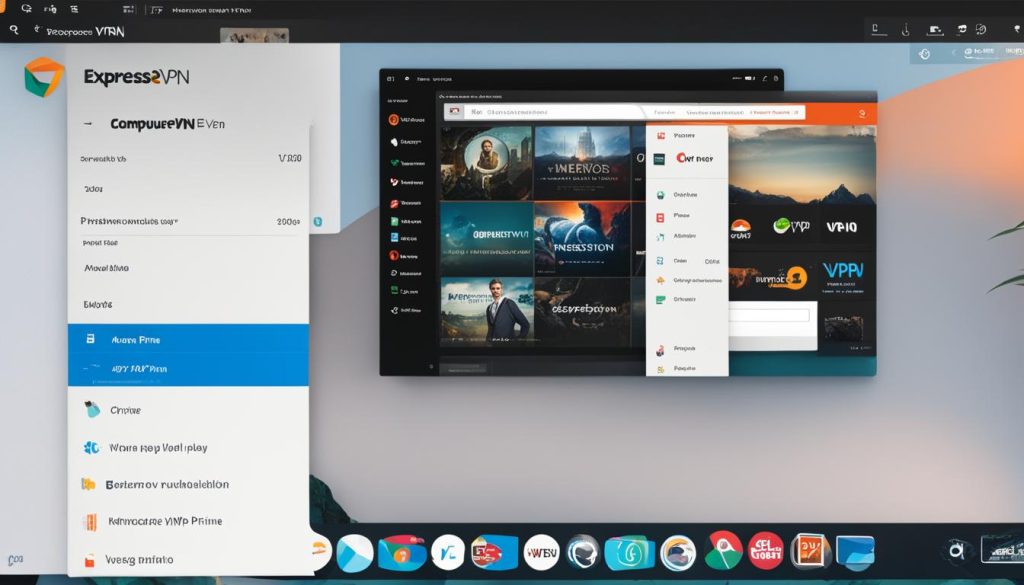Image resolution: width=1024 pixels, height=585 pixels.
Task: Click small blue badge beside the left panel
Action: pyautogui.click(x=318, y=222)
